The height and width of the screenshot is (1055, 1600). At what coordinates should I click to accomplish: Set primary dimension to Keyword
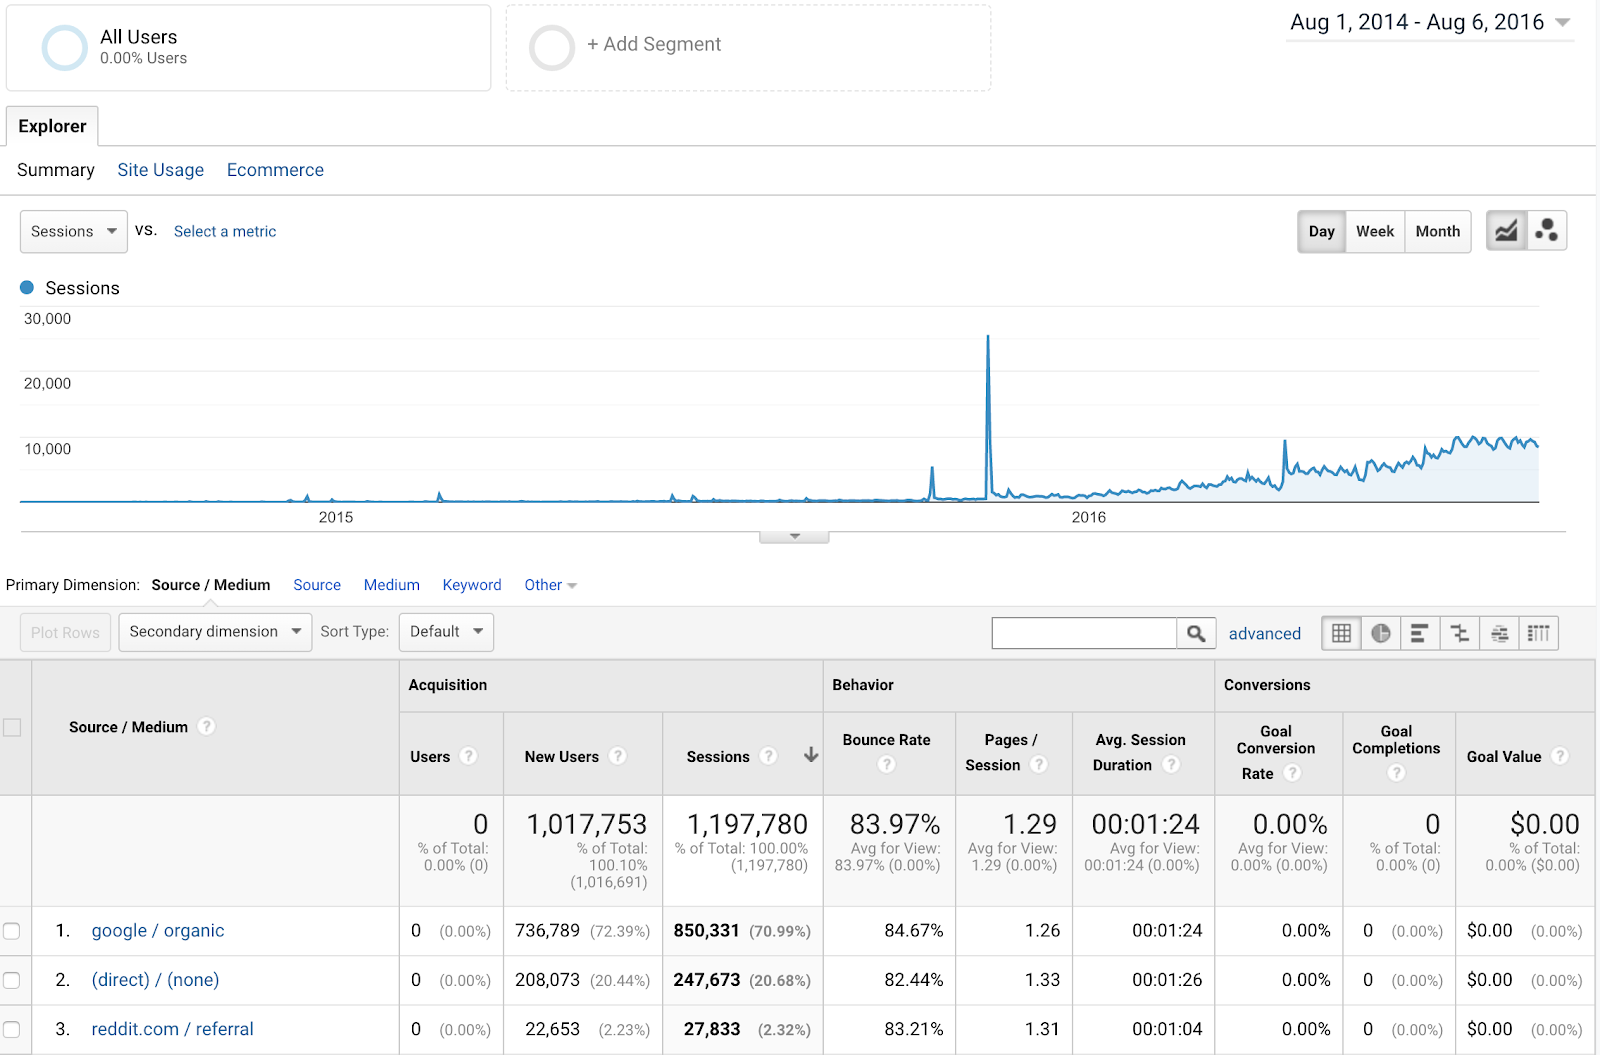[472, 585]
